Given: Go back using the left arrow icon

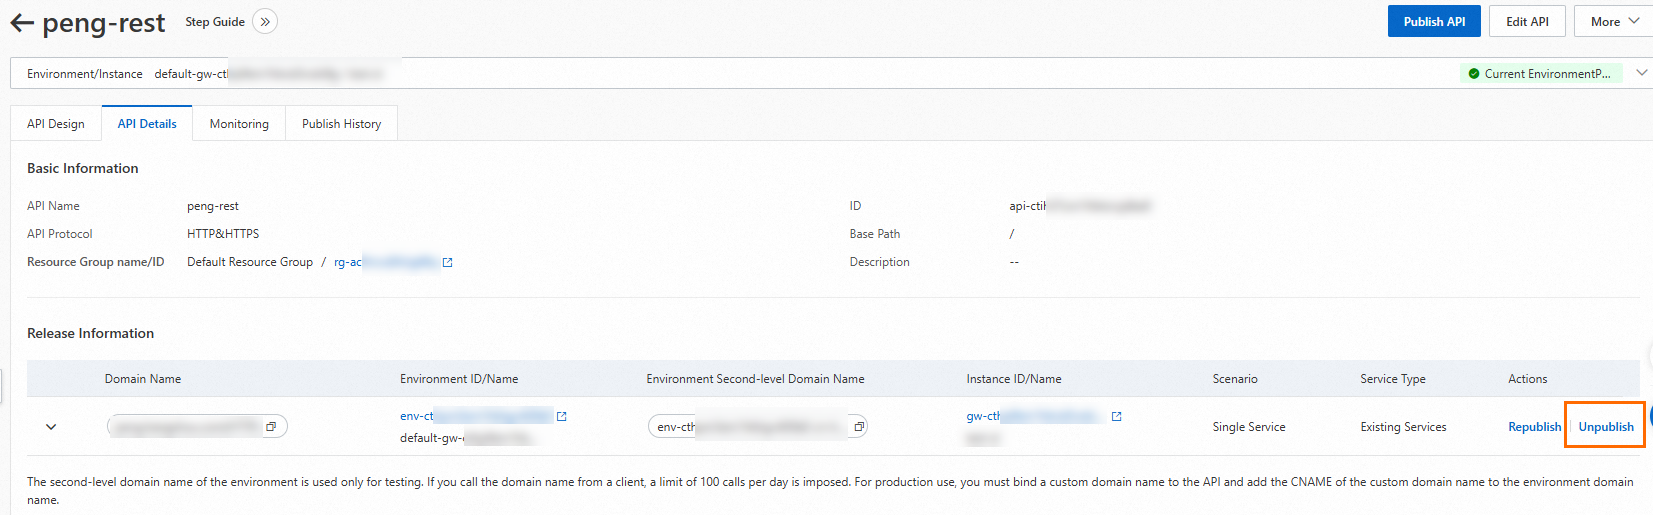Looking at the screenshot, I should tap(22, 22).
